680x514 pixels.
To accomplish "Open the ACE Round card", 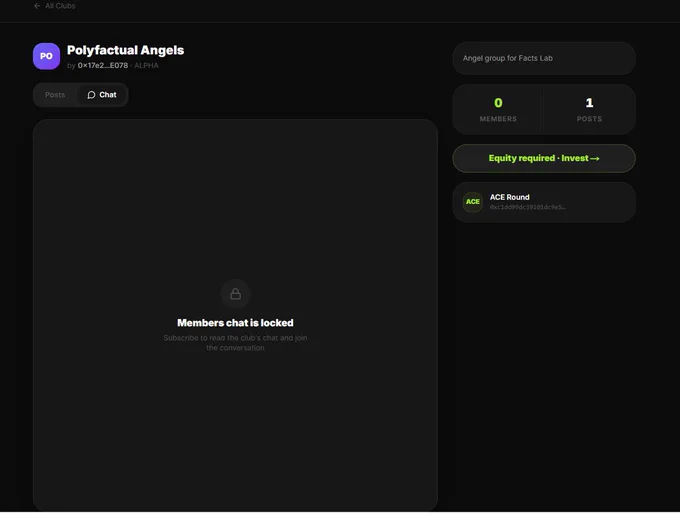I will point(544,202).
